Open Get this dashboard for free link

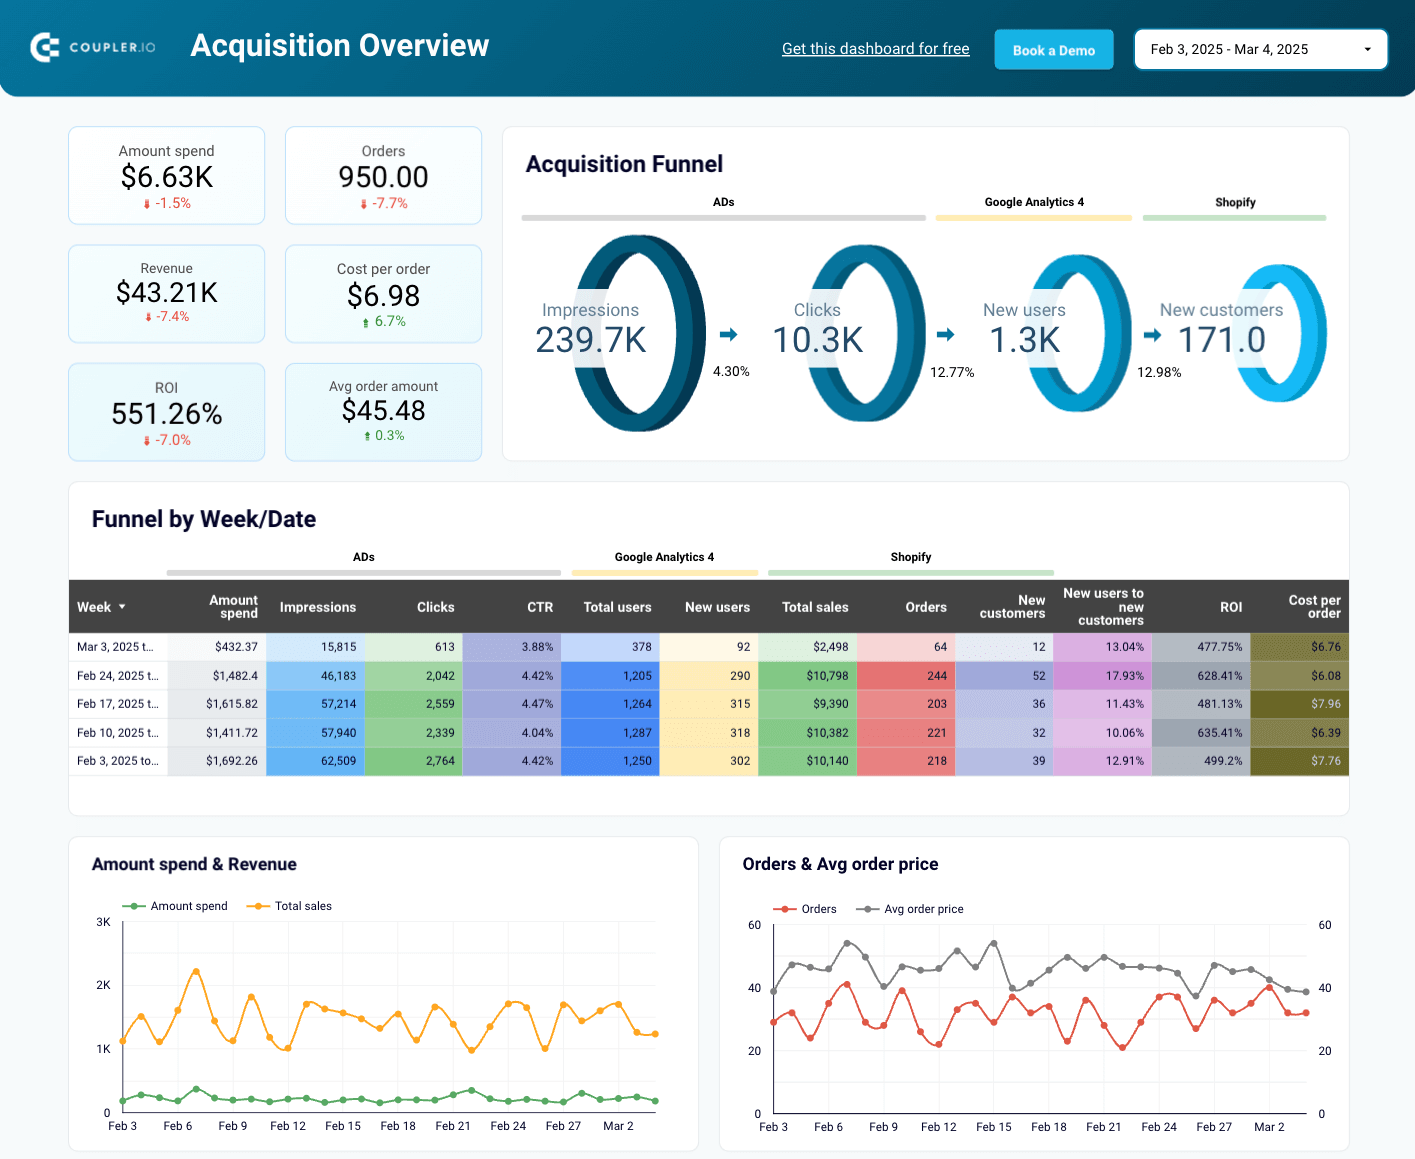875,48
